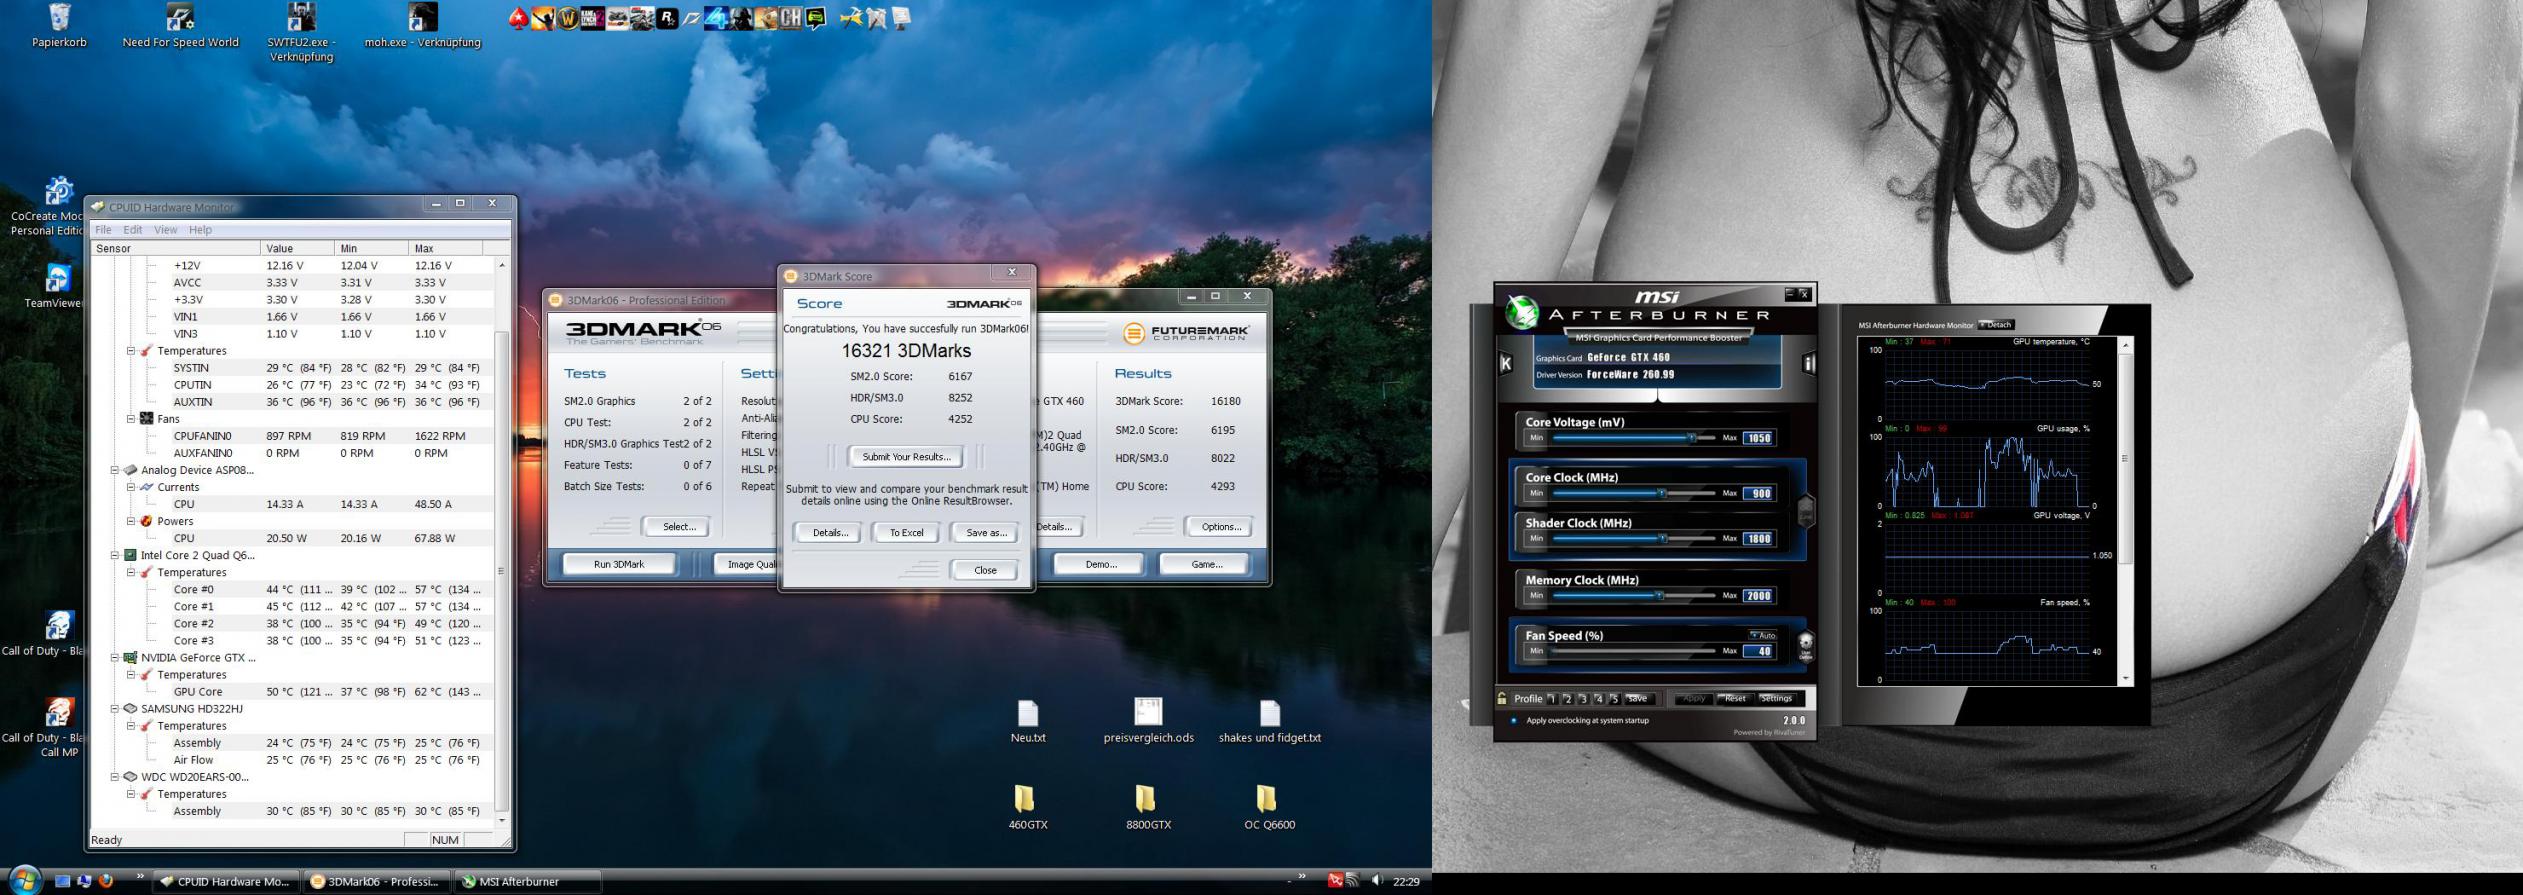2523x895 pixels.
Task: Open the Neu.txt file
Action: pyautogui.click(x=1028, y=721)
